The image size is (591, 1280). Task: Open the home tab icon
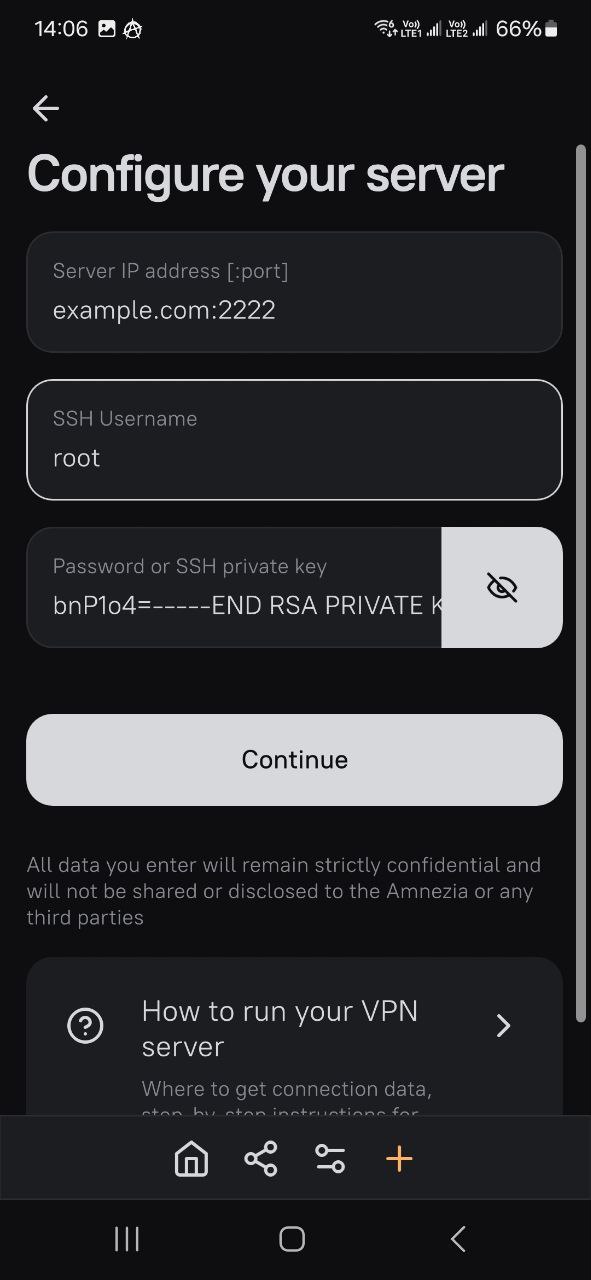(x=191, y=1159)
